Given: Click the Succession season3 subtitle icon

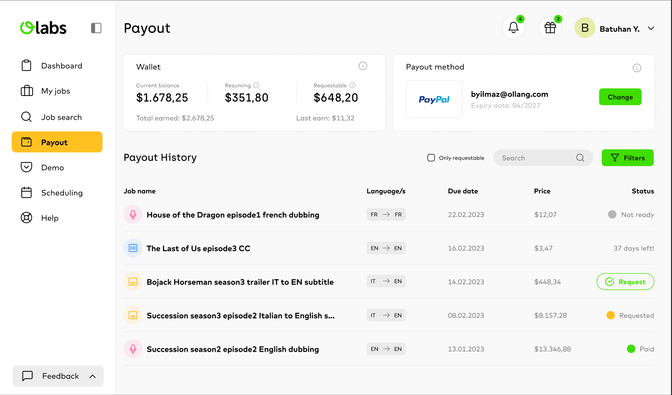Looking at the screenshot, I should [x=133, y=315].
